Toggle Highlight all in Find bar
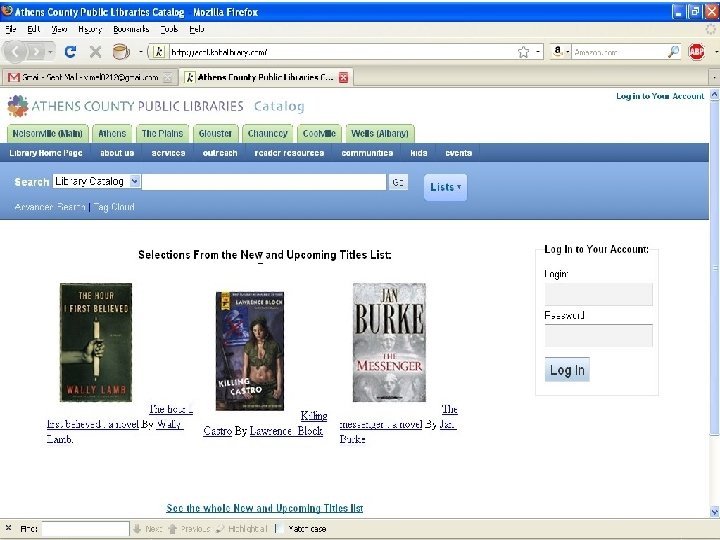 click(241, 529)
